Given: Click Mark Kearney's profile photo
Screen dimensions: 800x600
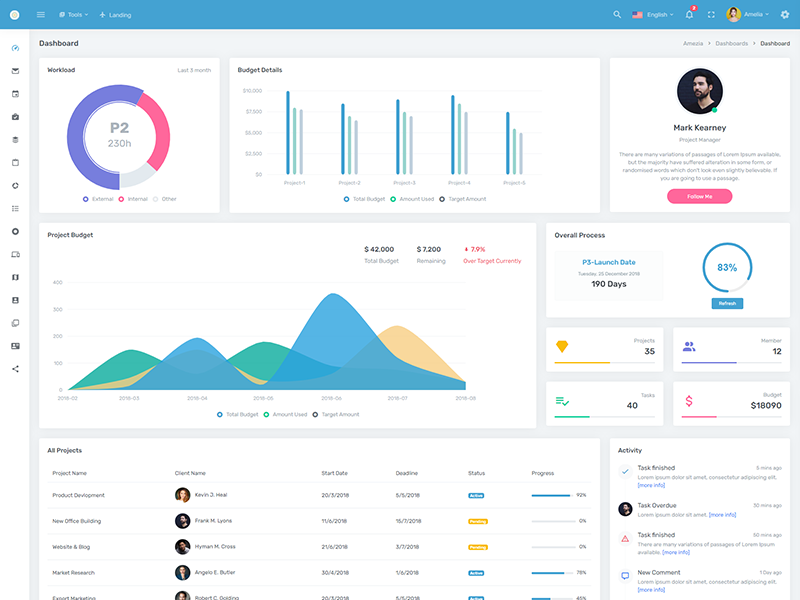Looking at the screenshot, I should [x=699, y=91].
